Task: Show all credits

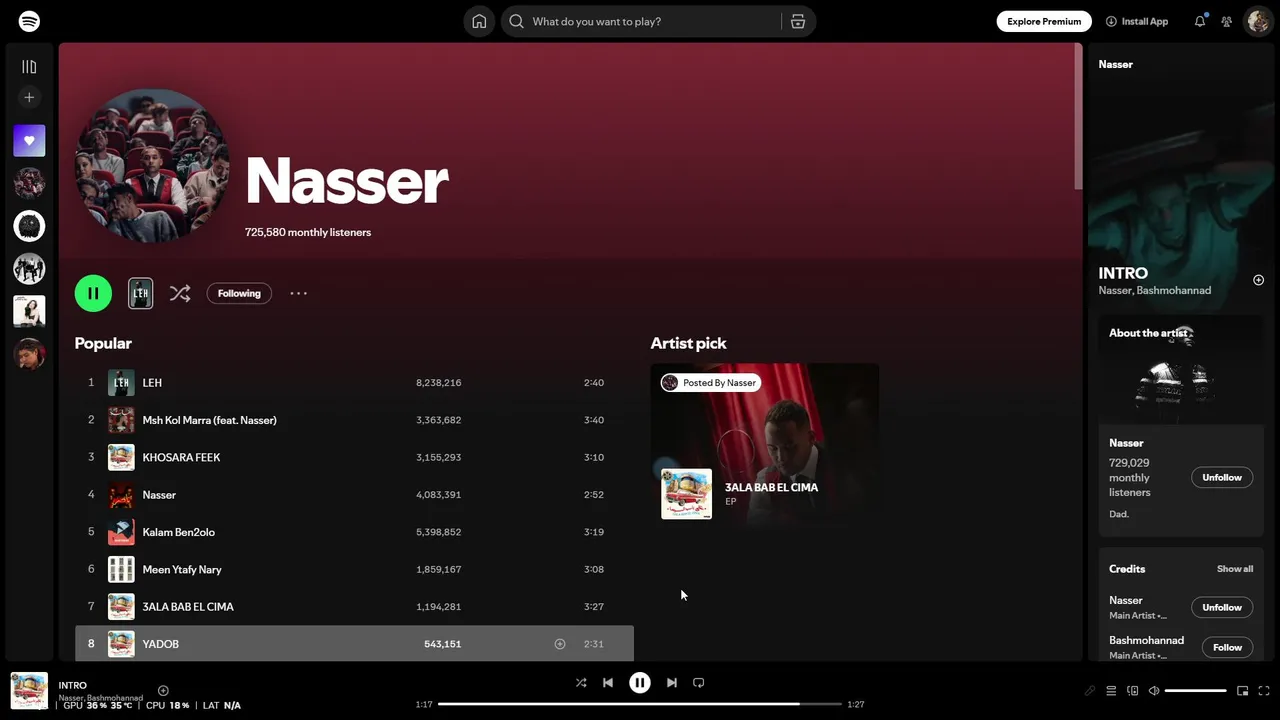Action: tap(1235, 569)
